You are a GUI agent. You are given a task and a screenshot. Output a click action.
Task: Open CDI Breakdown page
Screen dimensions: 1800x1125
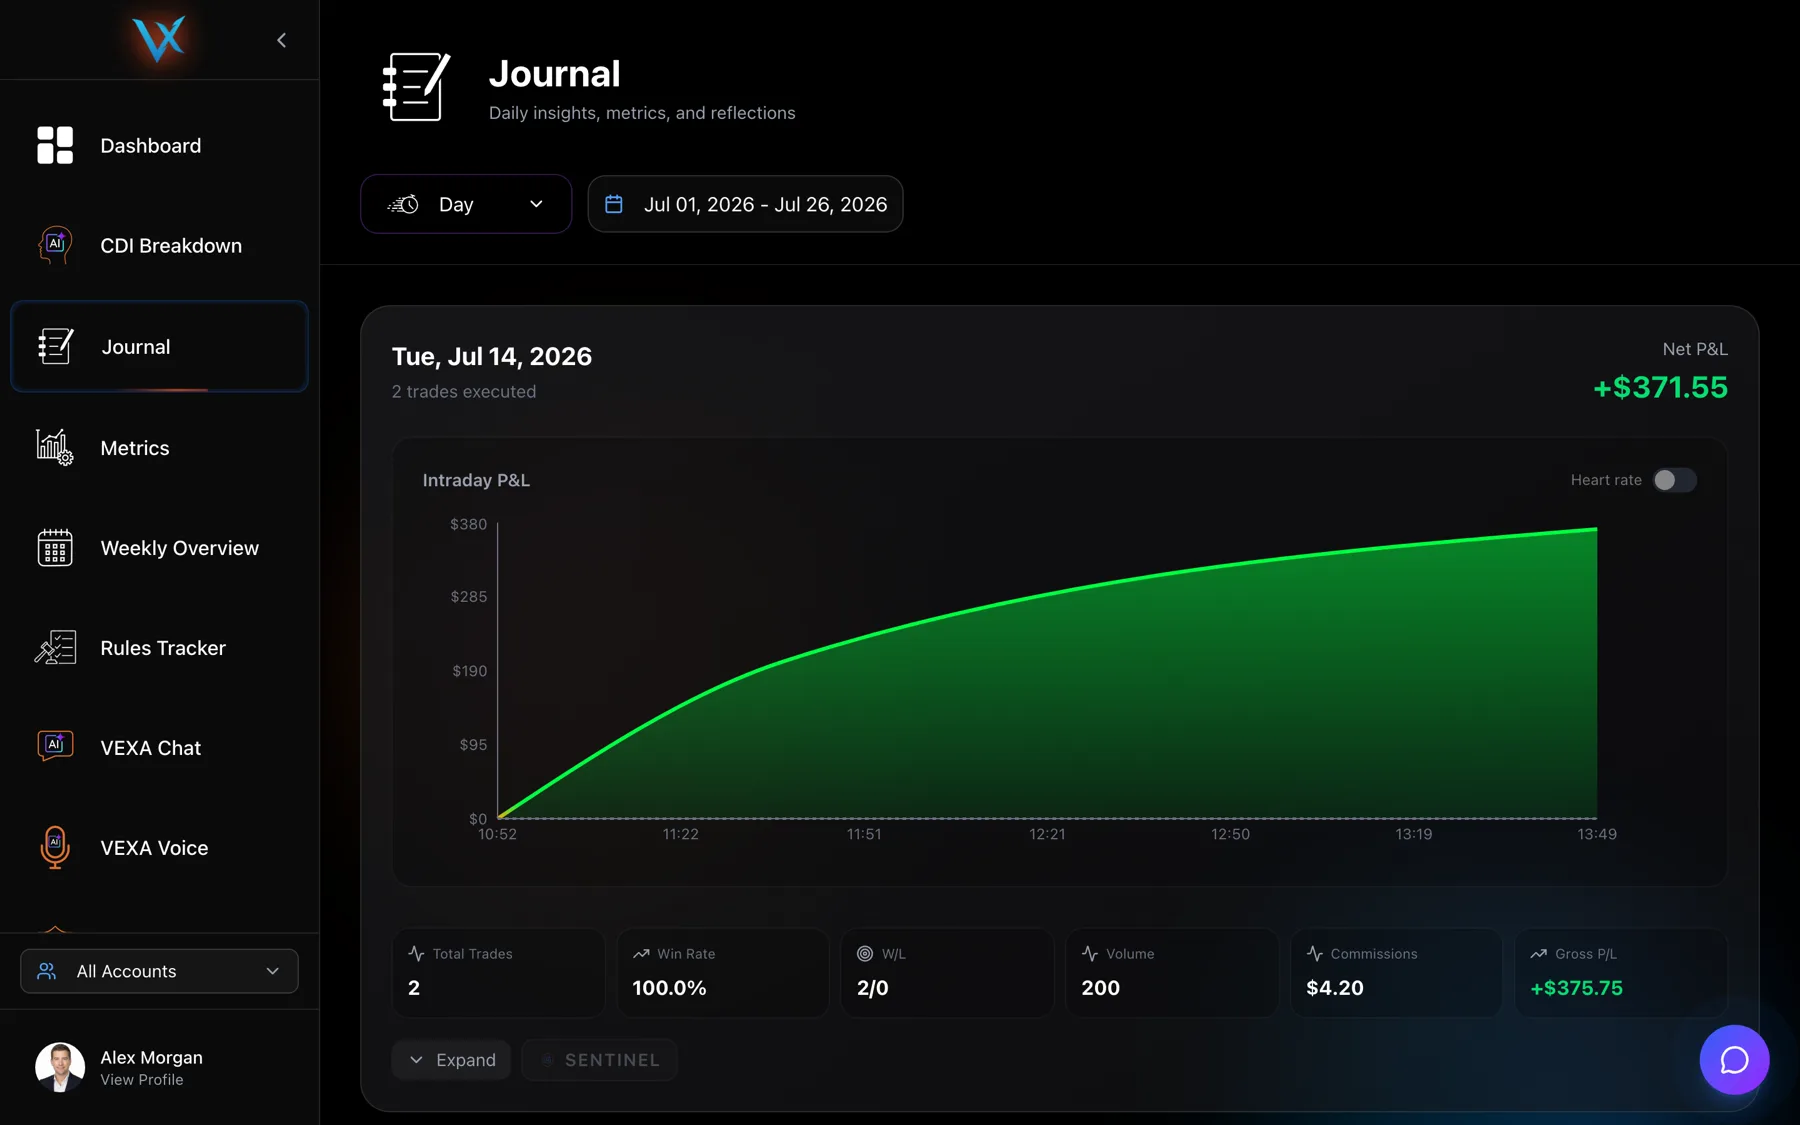tap(159, 245)
